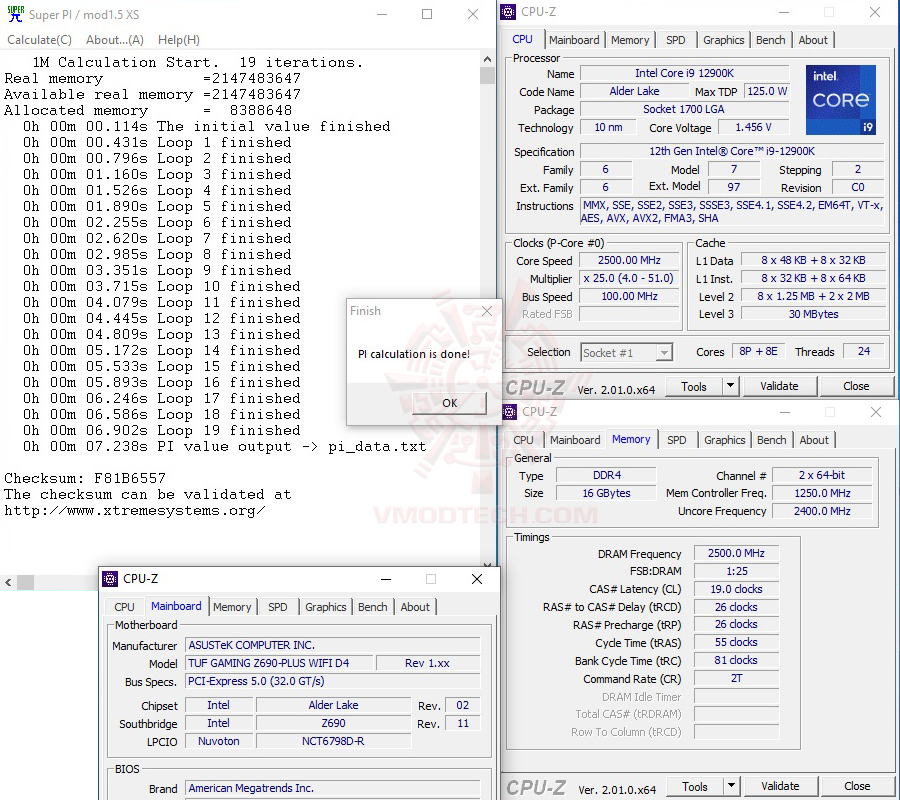Select Bench tab in Memory CPU-Z window
The width and height of the screenshot is (900, 800).
(x=771, y=440)
